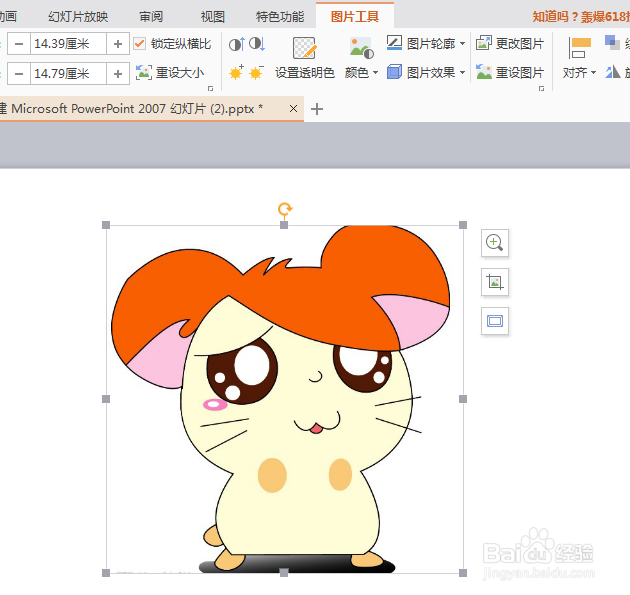The image size is (630, 595).
Task: Increase brightness with the sun plus icon
Action: point(236,72)
